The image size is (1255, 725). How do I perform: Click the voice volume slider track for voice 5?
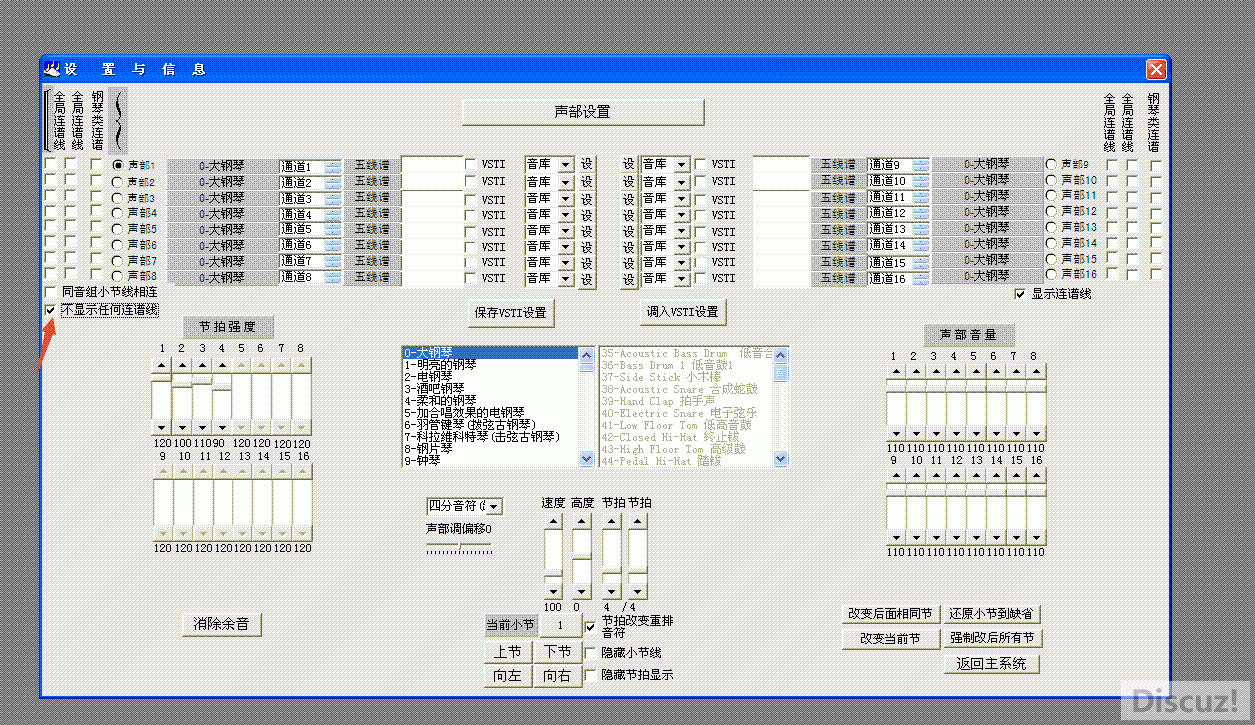(976, 404)
